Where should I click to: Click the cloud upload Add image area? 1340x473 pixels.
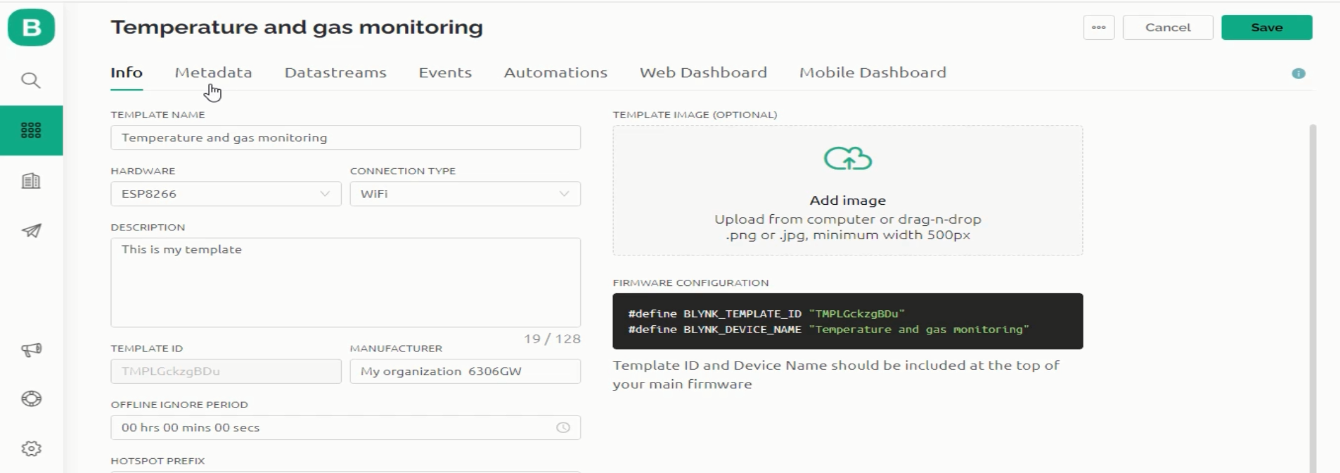click(x=848, y=190)
